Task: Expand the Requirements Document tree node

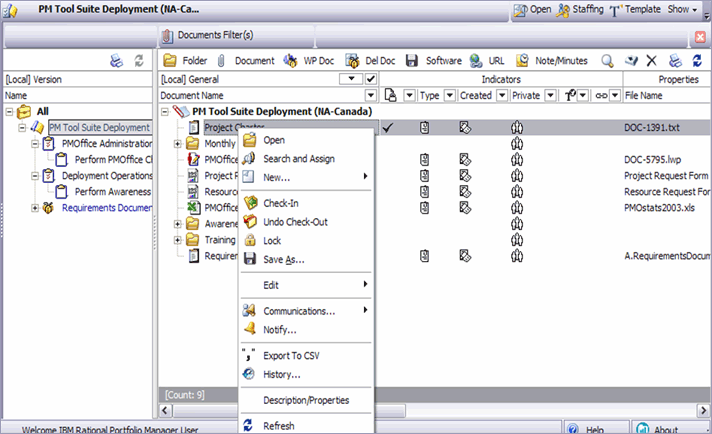Action: (35, 208)
